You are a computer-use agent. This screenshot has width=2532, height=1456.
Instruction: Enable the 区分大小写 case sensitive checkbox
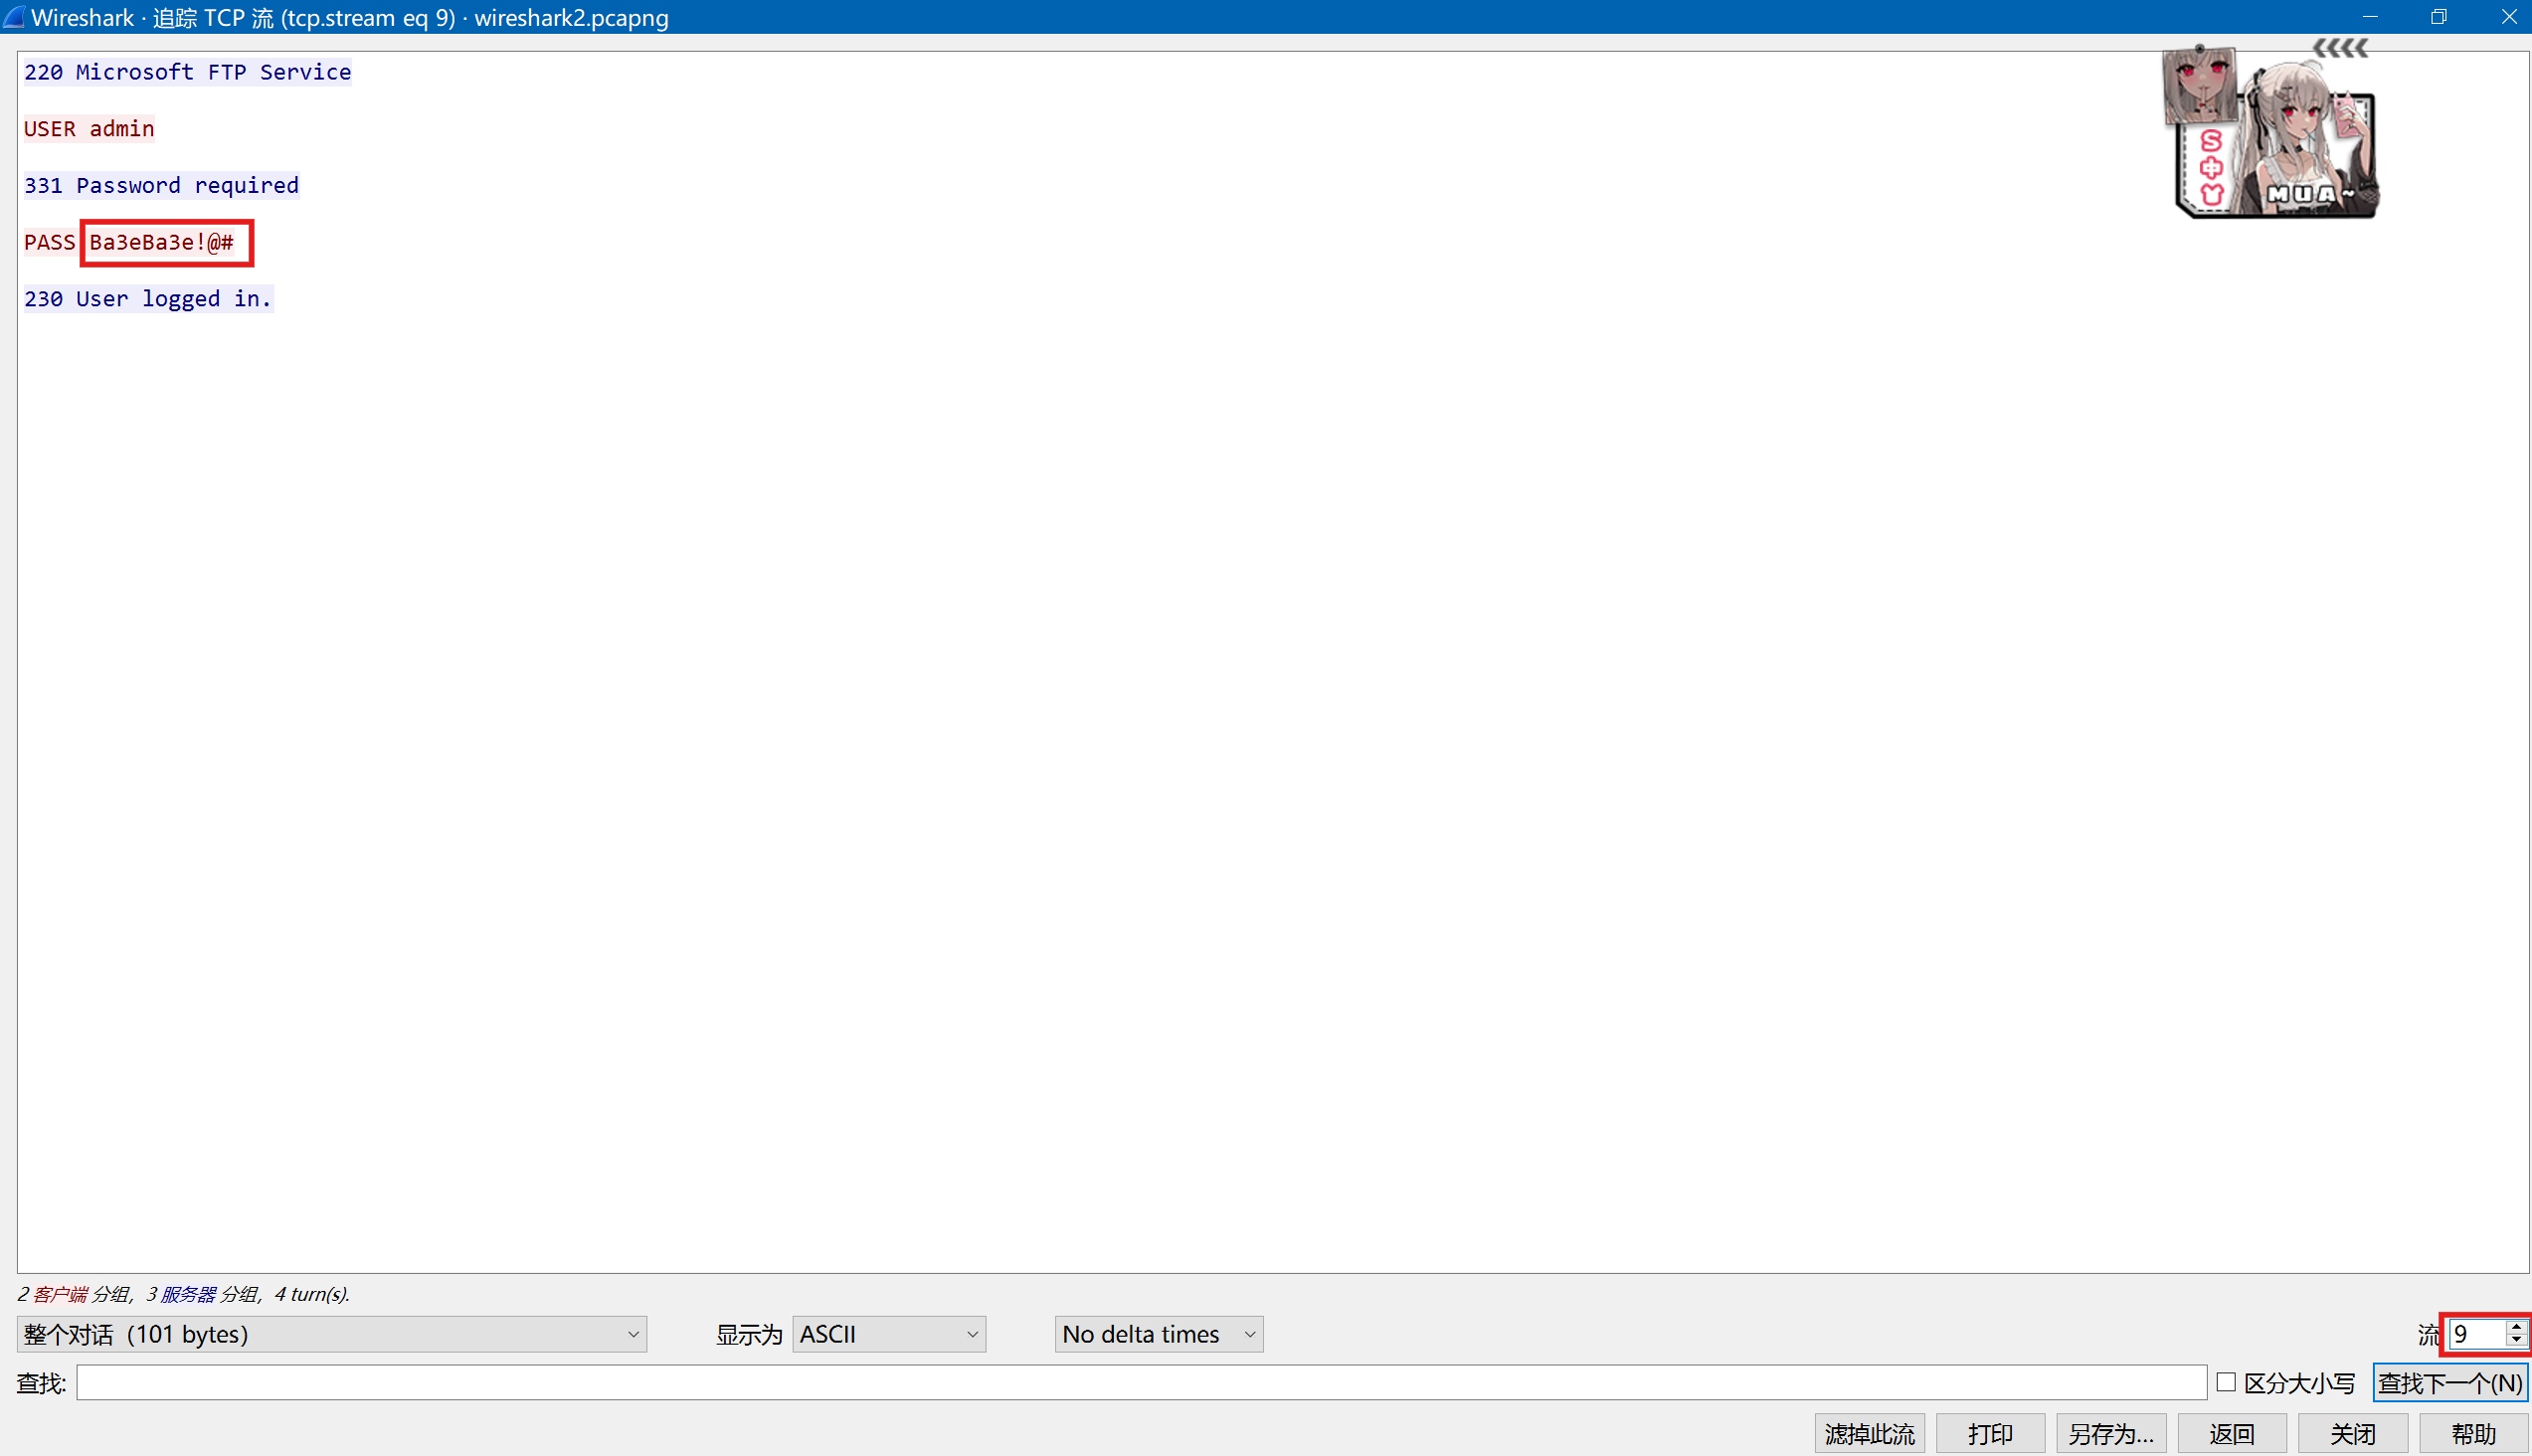[2226, 1382]
